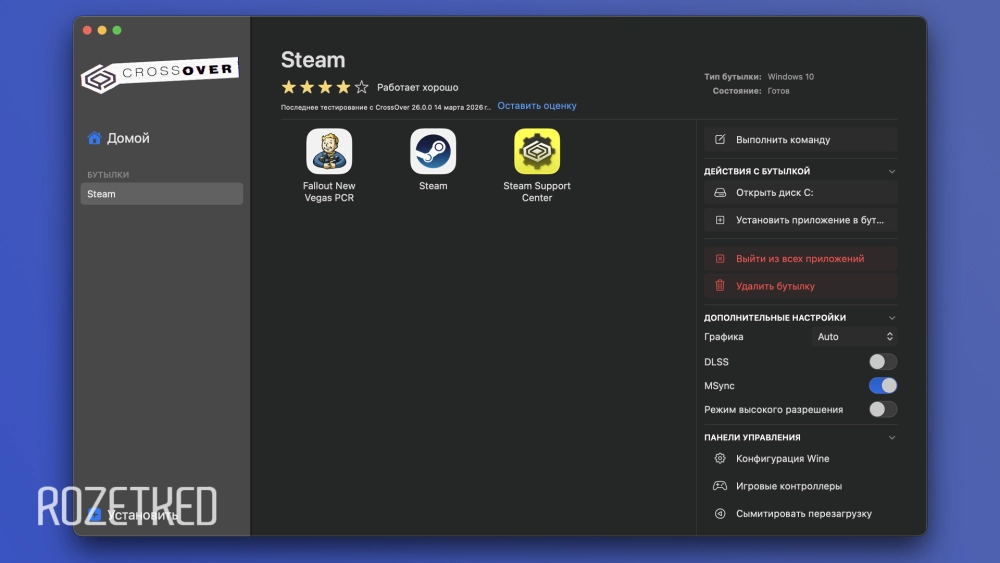Turn on Режим высокого разрешения switch
This screenshot has width=1000, height=563.
click(882, 409)
